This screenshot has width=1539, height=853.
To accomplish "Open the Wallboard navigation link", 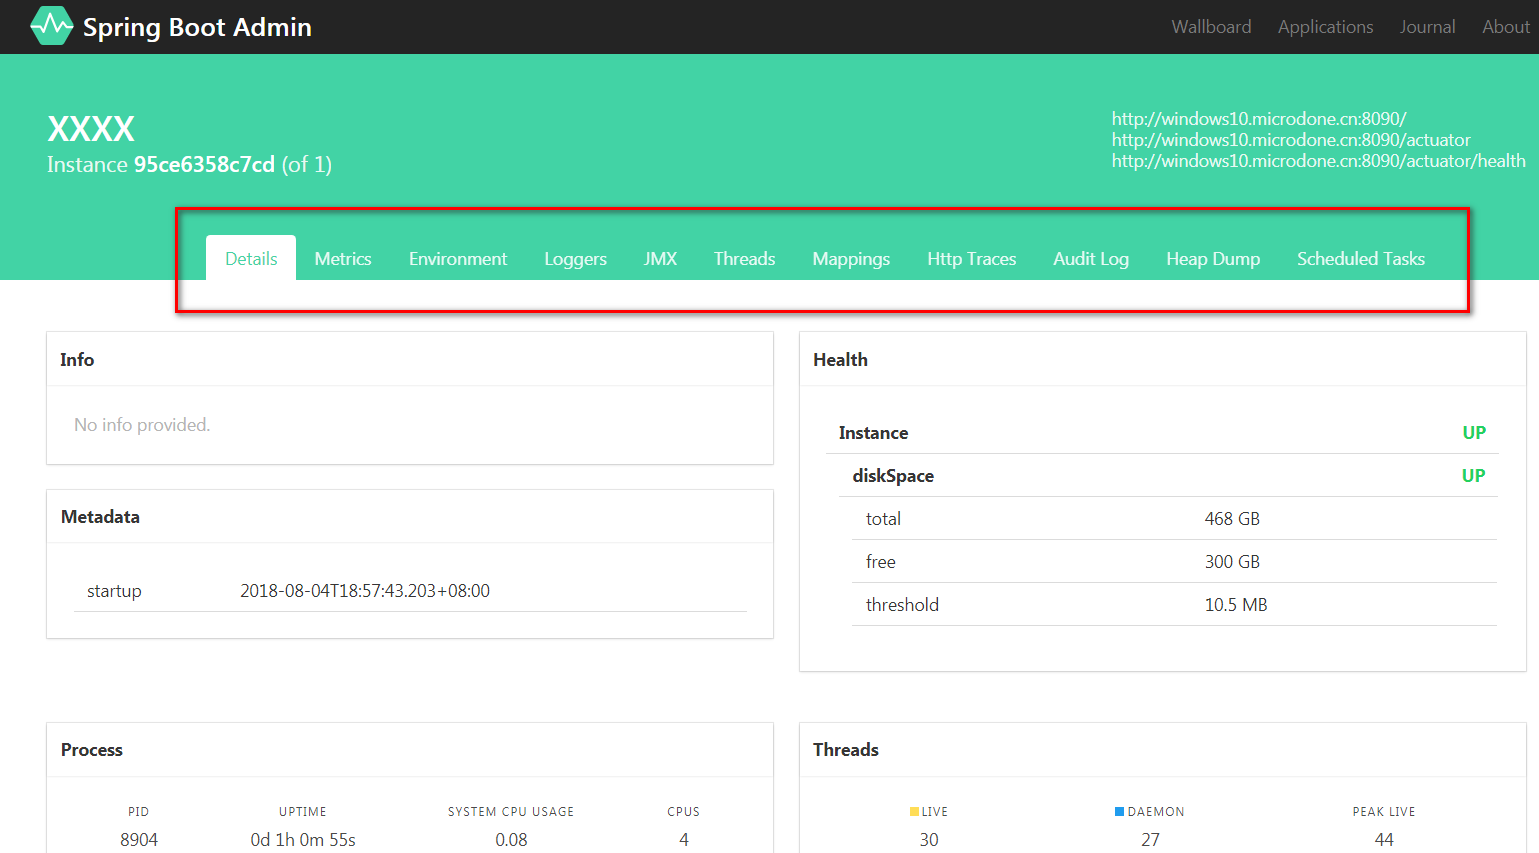I will point(1211,27).
